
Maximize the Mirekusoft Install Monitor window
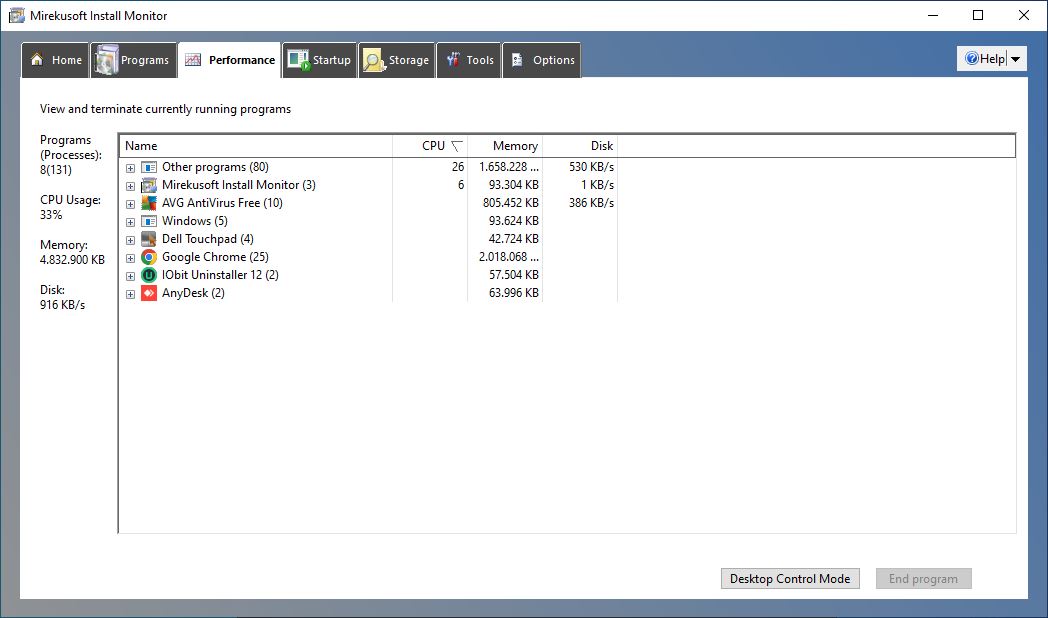pyautogui.click(x=978, y=15)
